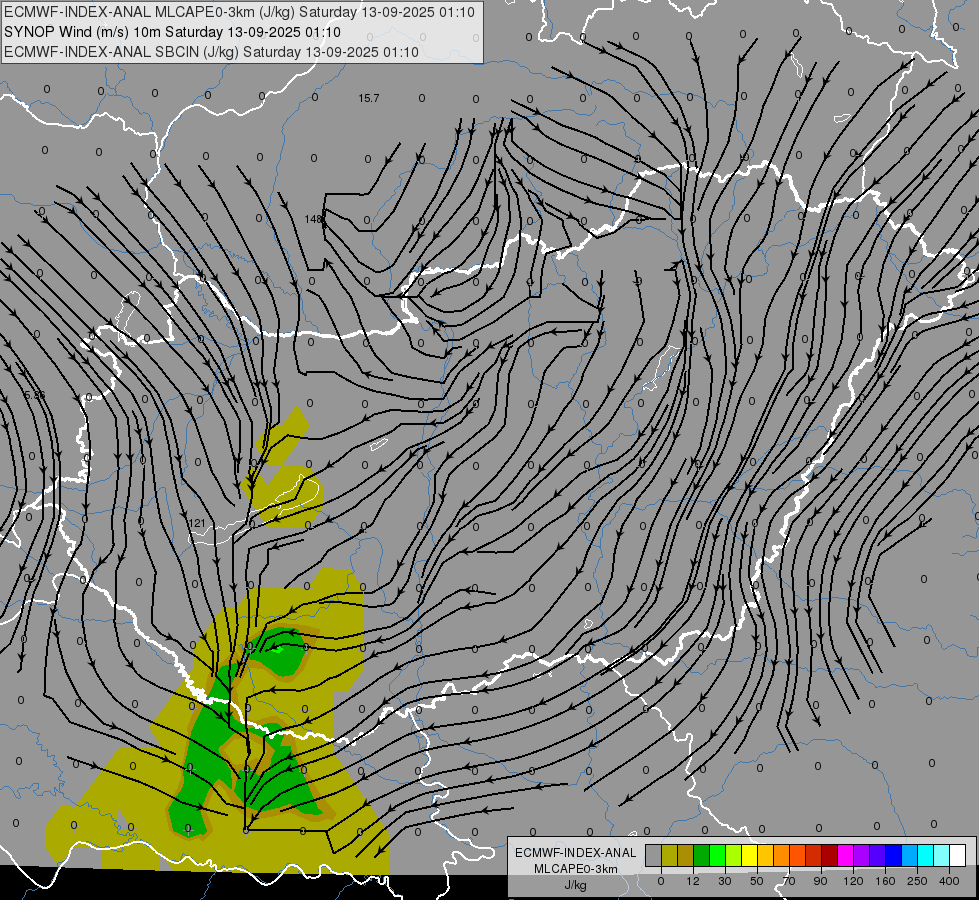Image resolution: width=979 pixels, height=900 pixels.
Task: Click the SBCIN title line in header
Action: tap(211, 52)
